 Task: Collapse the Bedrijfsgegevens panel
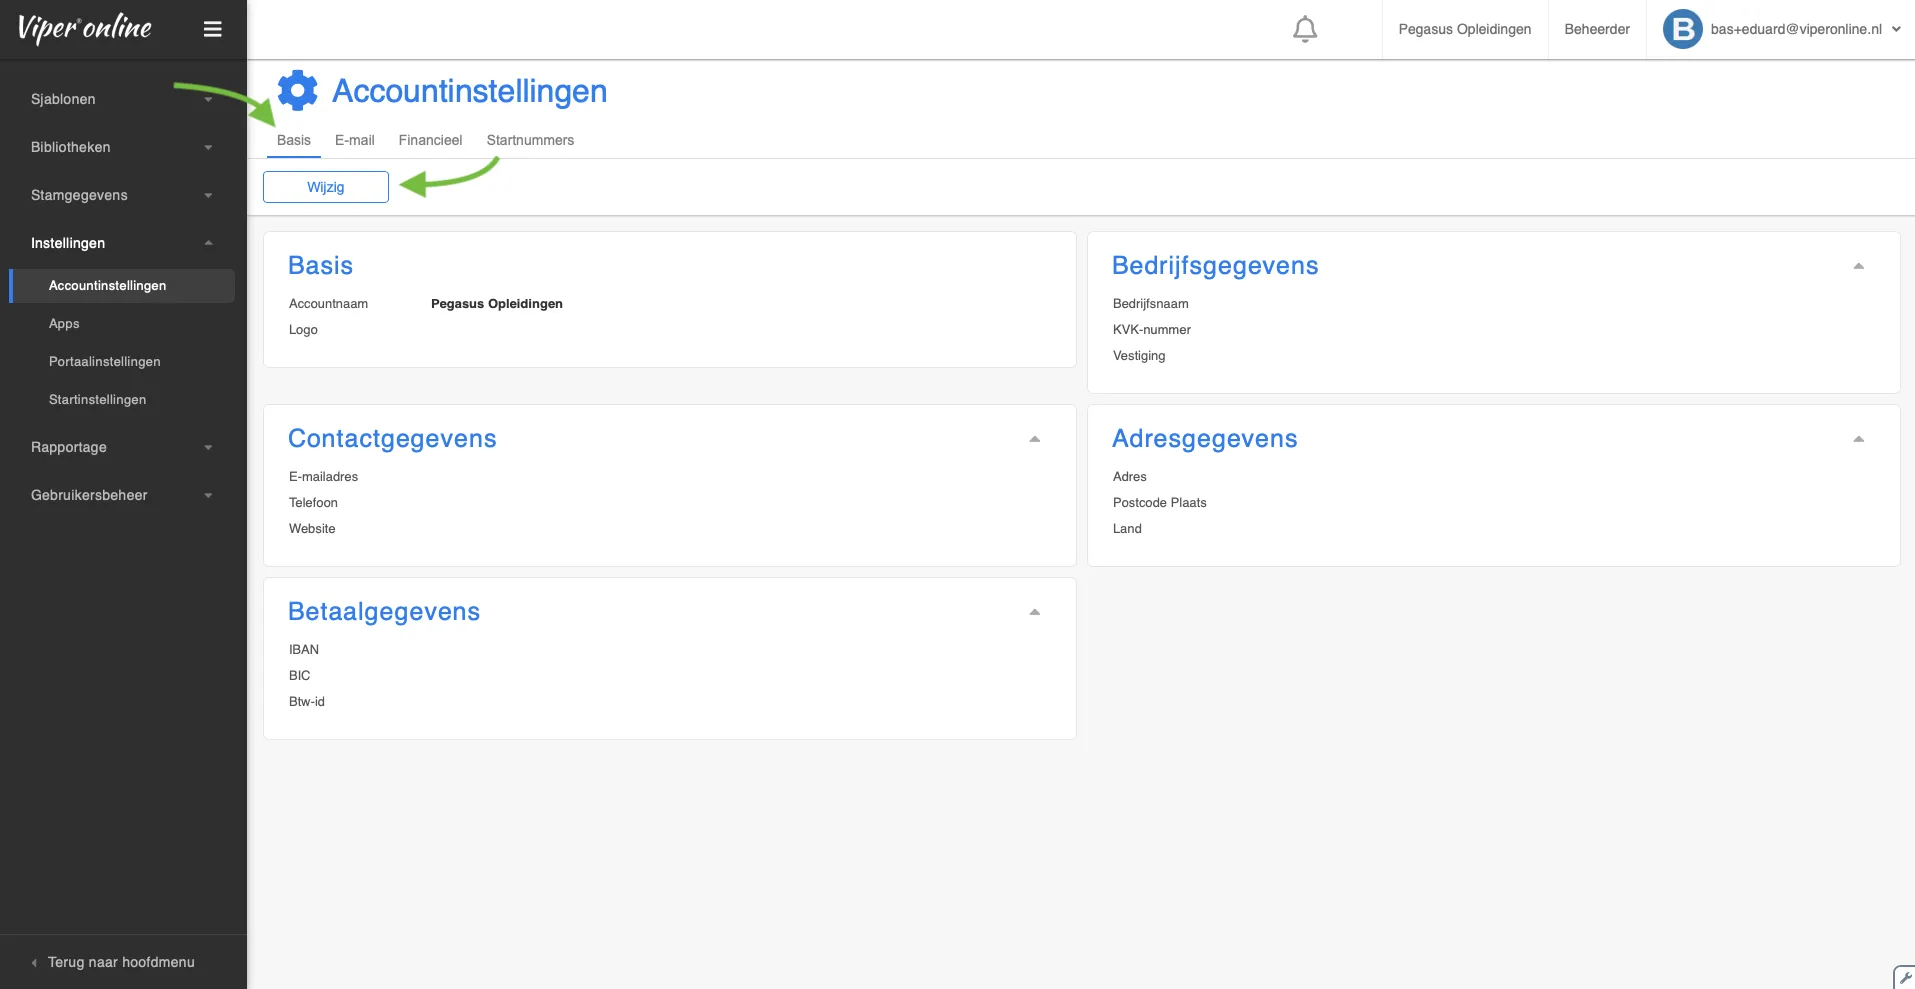pyautogui.click(x=1858, y=266)
